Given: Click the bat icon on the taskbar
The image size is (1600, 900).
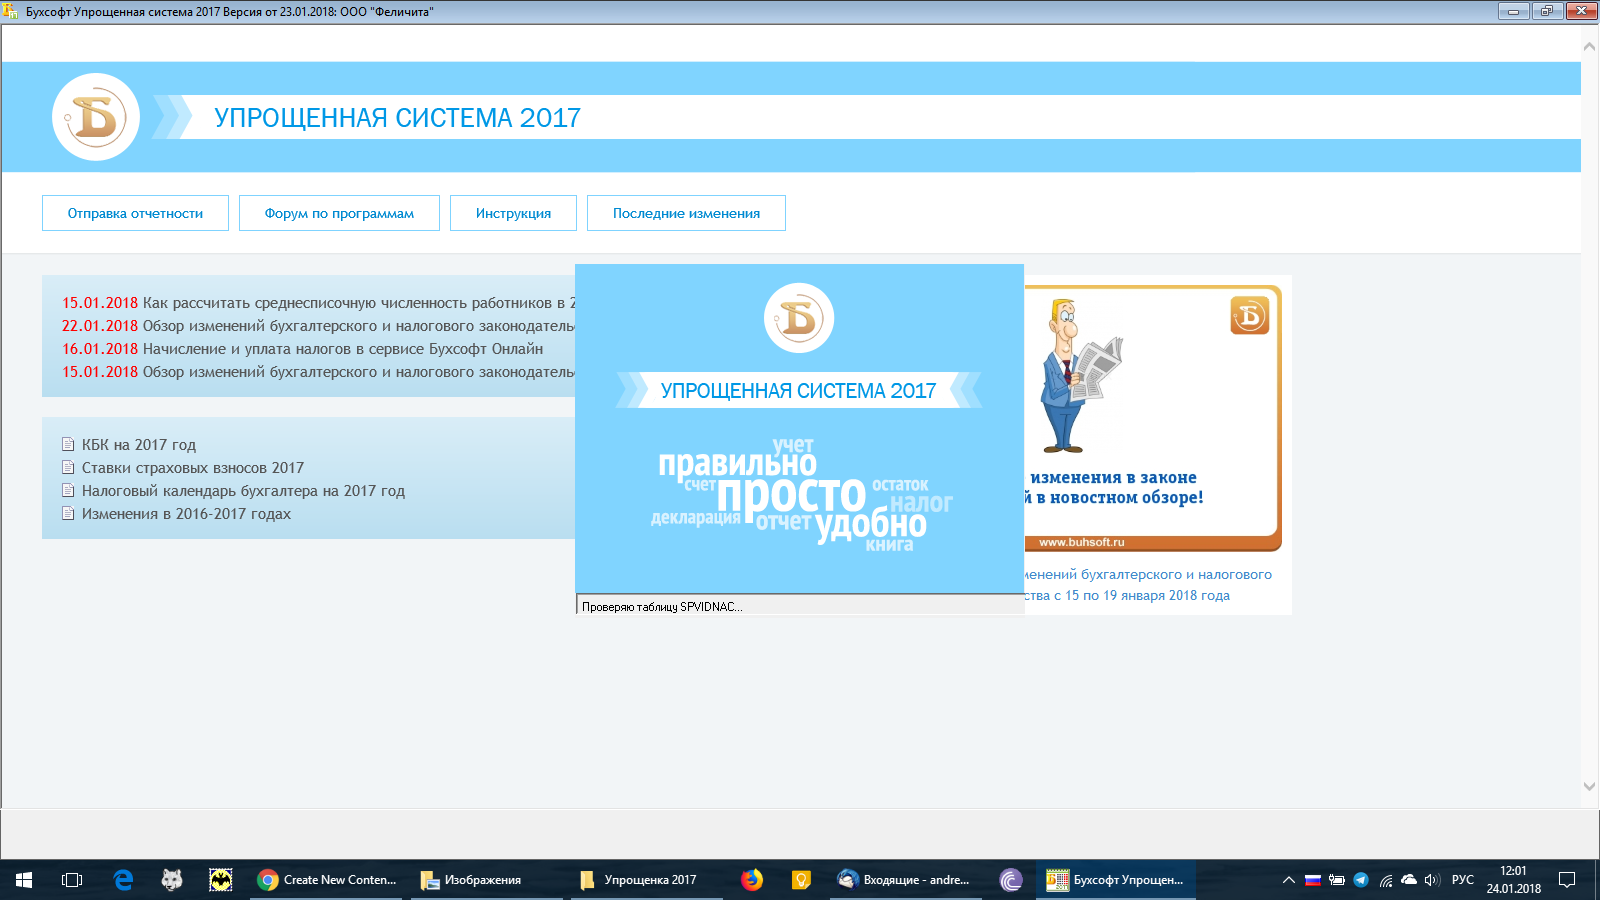Looking at the screenshot, I should pyautogui.click(x=221, y=880).
